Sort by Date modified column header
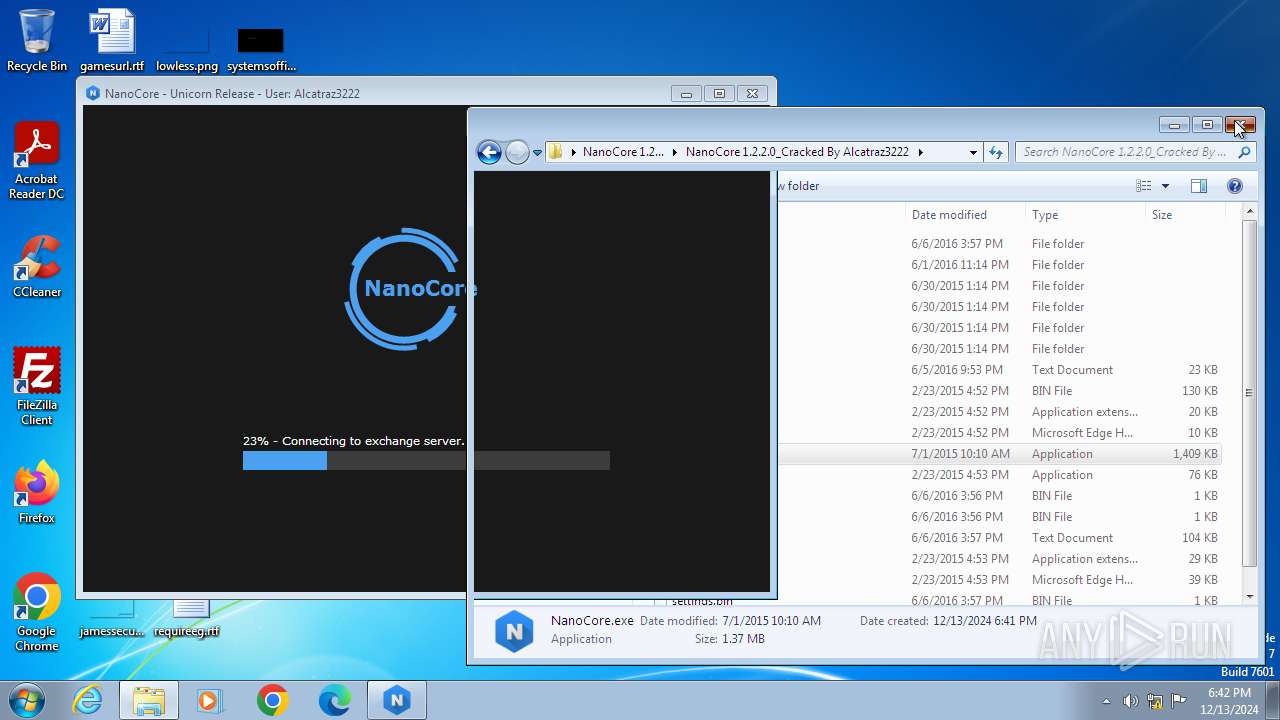This screenshot has height=720, width=1280. click(964, 215)
